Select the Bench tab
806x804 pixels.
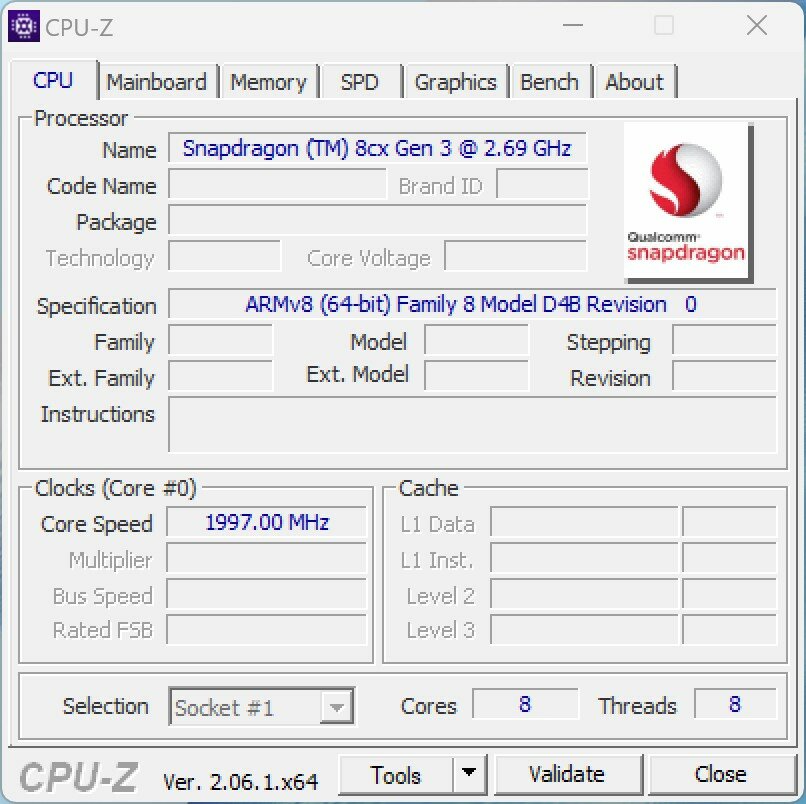pyautogui.click(x=549, y=82)
